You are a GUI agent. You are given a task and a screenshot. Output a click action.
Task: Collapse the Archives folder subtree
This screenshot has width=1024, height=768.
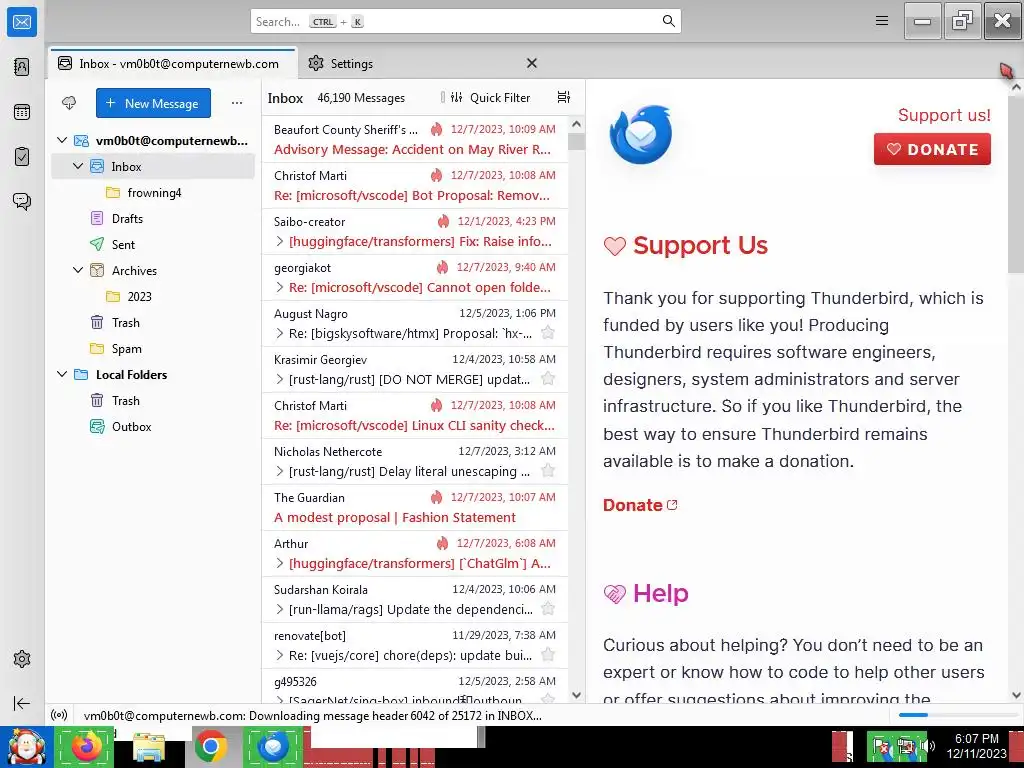(x=78, y=270)
